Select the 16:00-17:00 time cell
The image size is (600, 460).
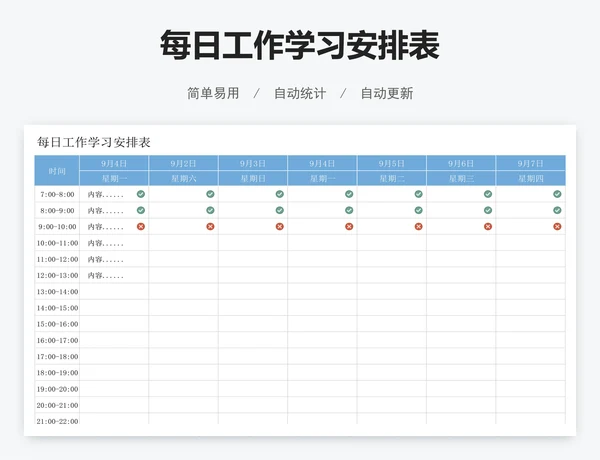[x=57, y=340]
